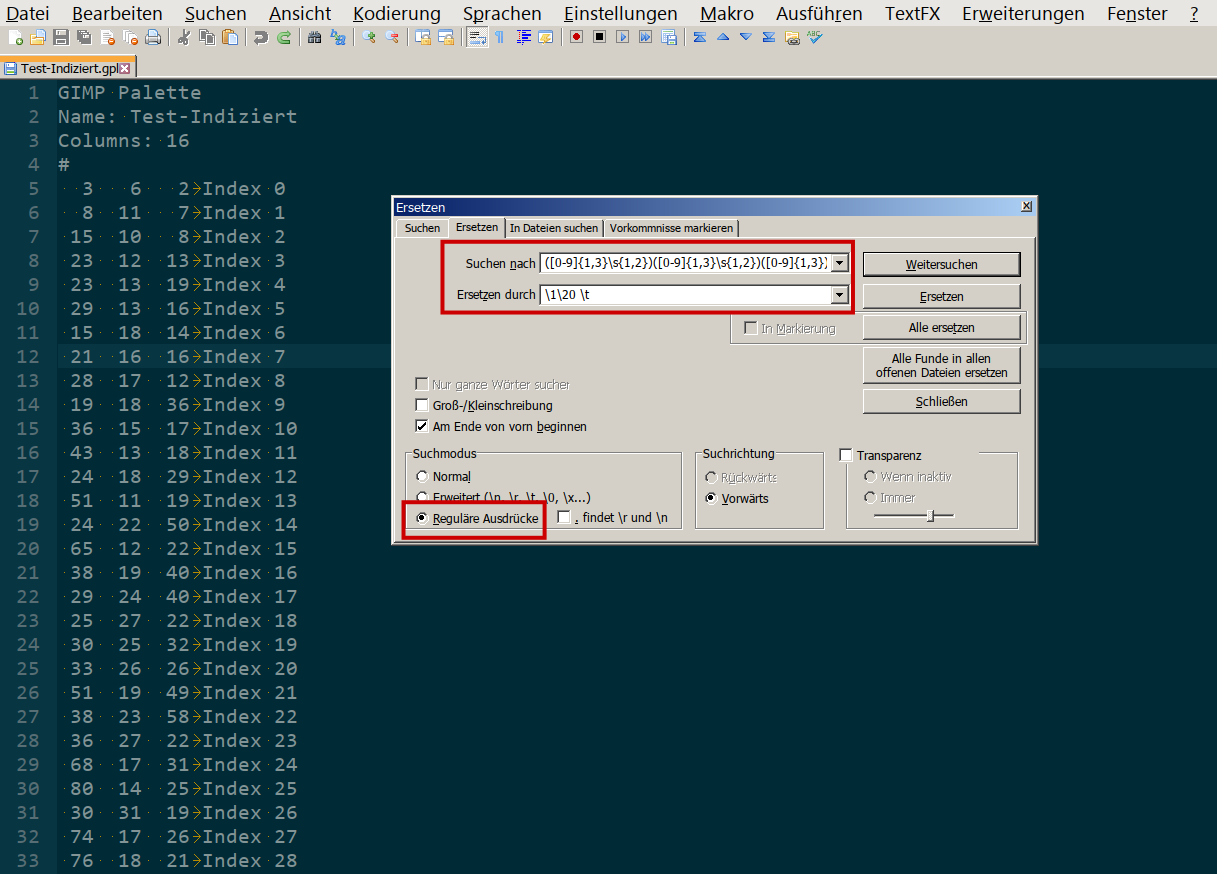Click the Cut scissors icon
This screenshot has width=1217, height=874.
point(183,38)
